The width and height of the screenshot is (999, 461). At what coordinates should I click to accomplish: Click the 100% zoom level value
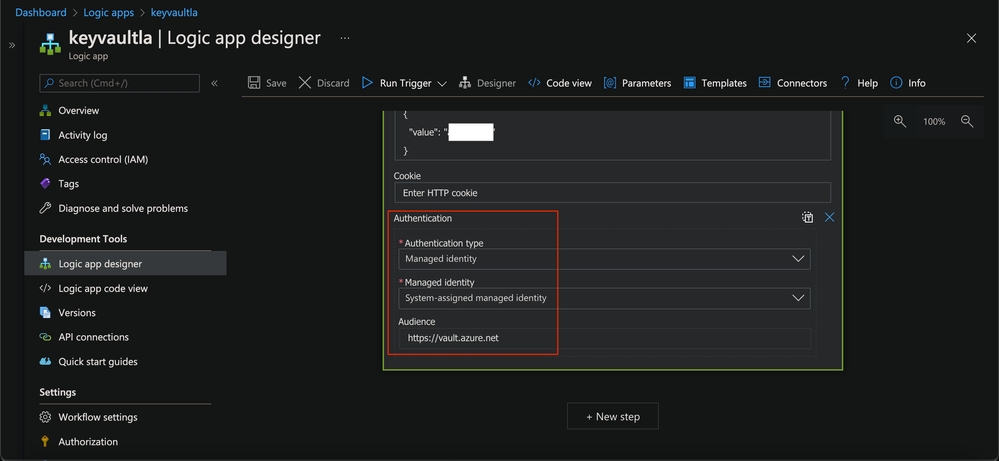(934, 122)
